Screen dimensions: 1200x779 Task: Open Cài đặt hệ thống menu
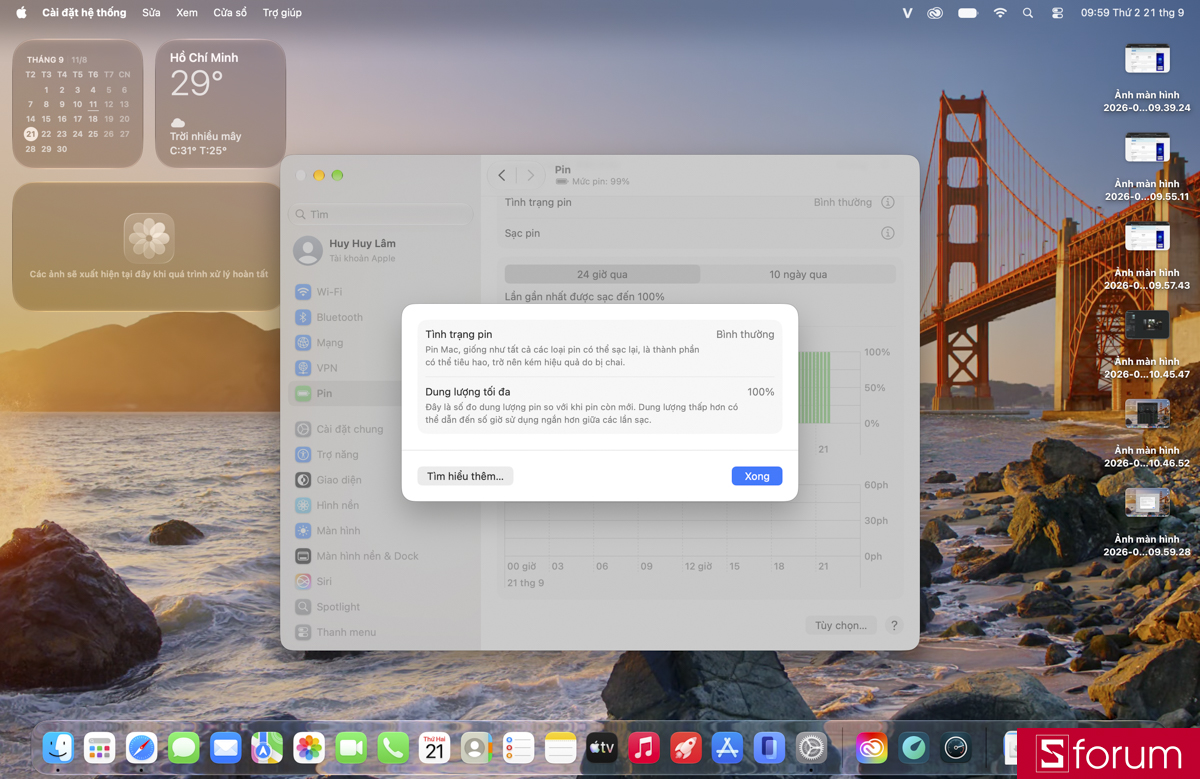point(84,13)
